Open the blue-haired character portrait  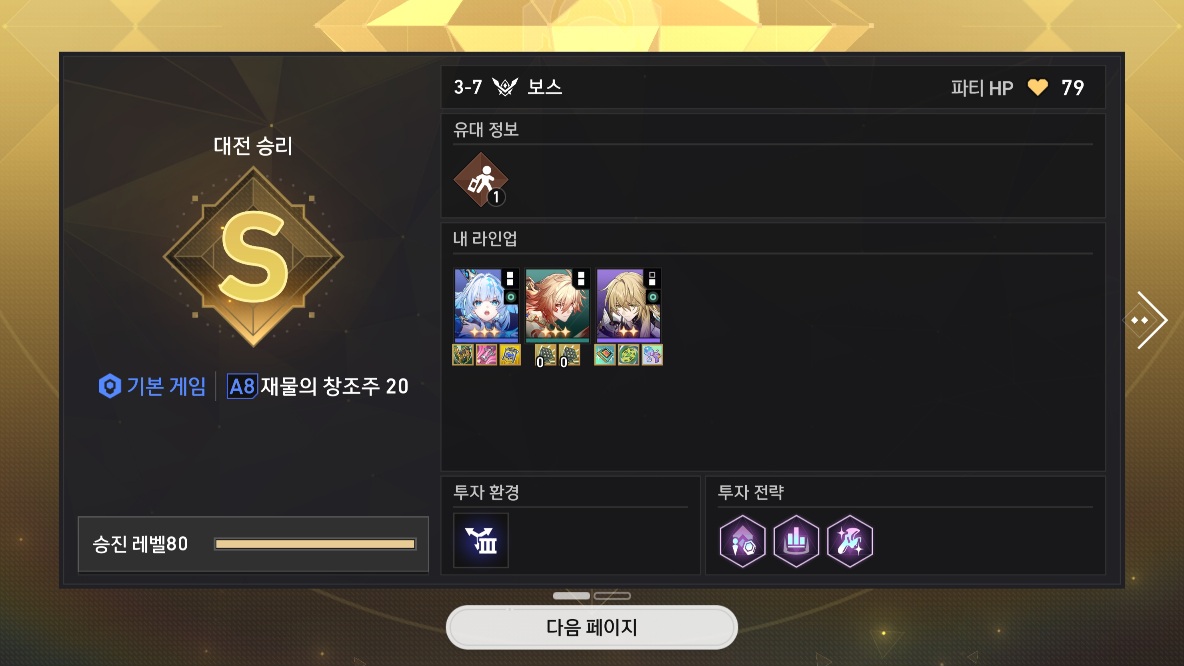point(486,304)
